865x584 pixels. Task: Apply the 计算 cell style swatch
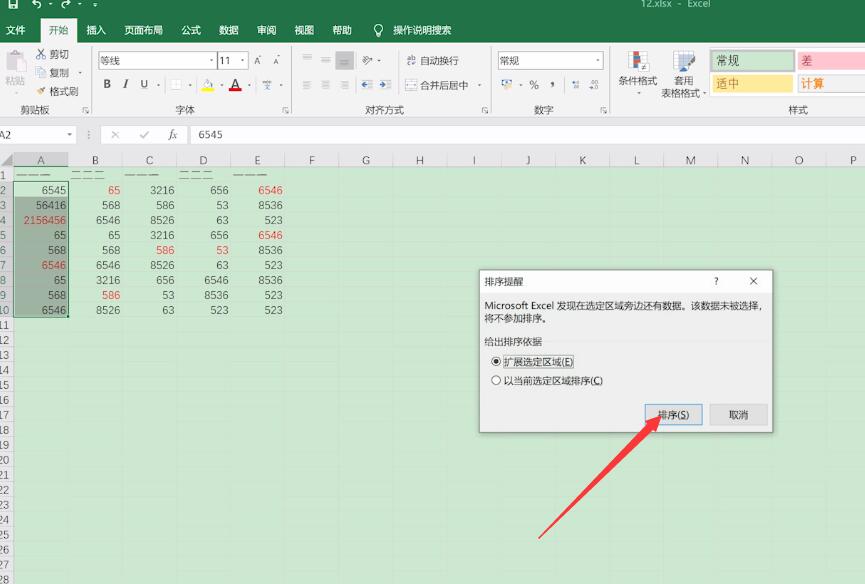click(x=831, y=84)
